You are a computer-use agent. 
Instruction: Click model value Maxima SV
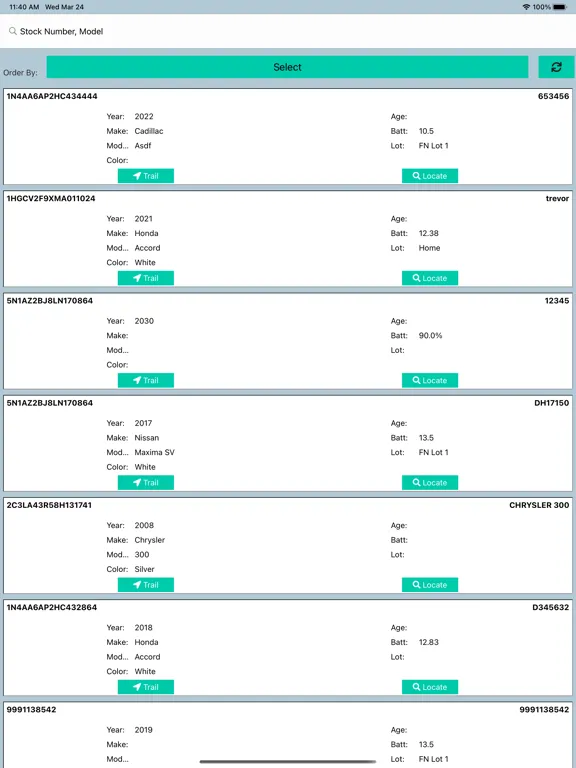[x=155, y=453]
